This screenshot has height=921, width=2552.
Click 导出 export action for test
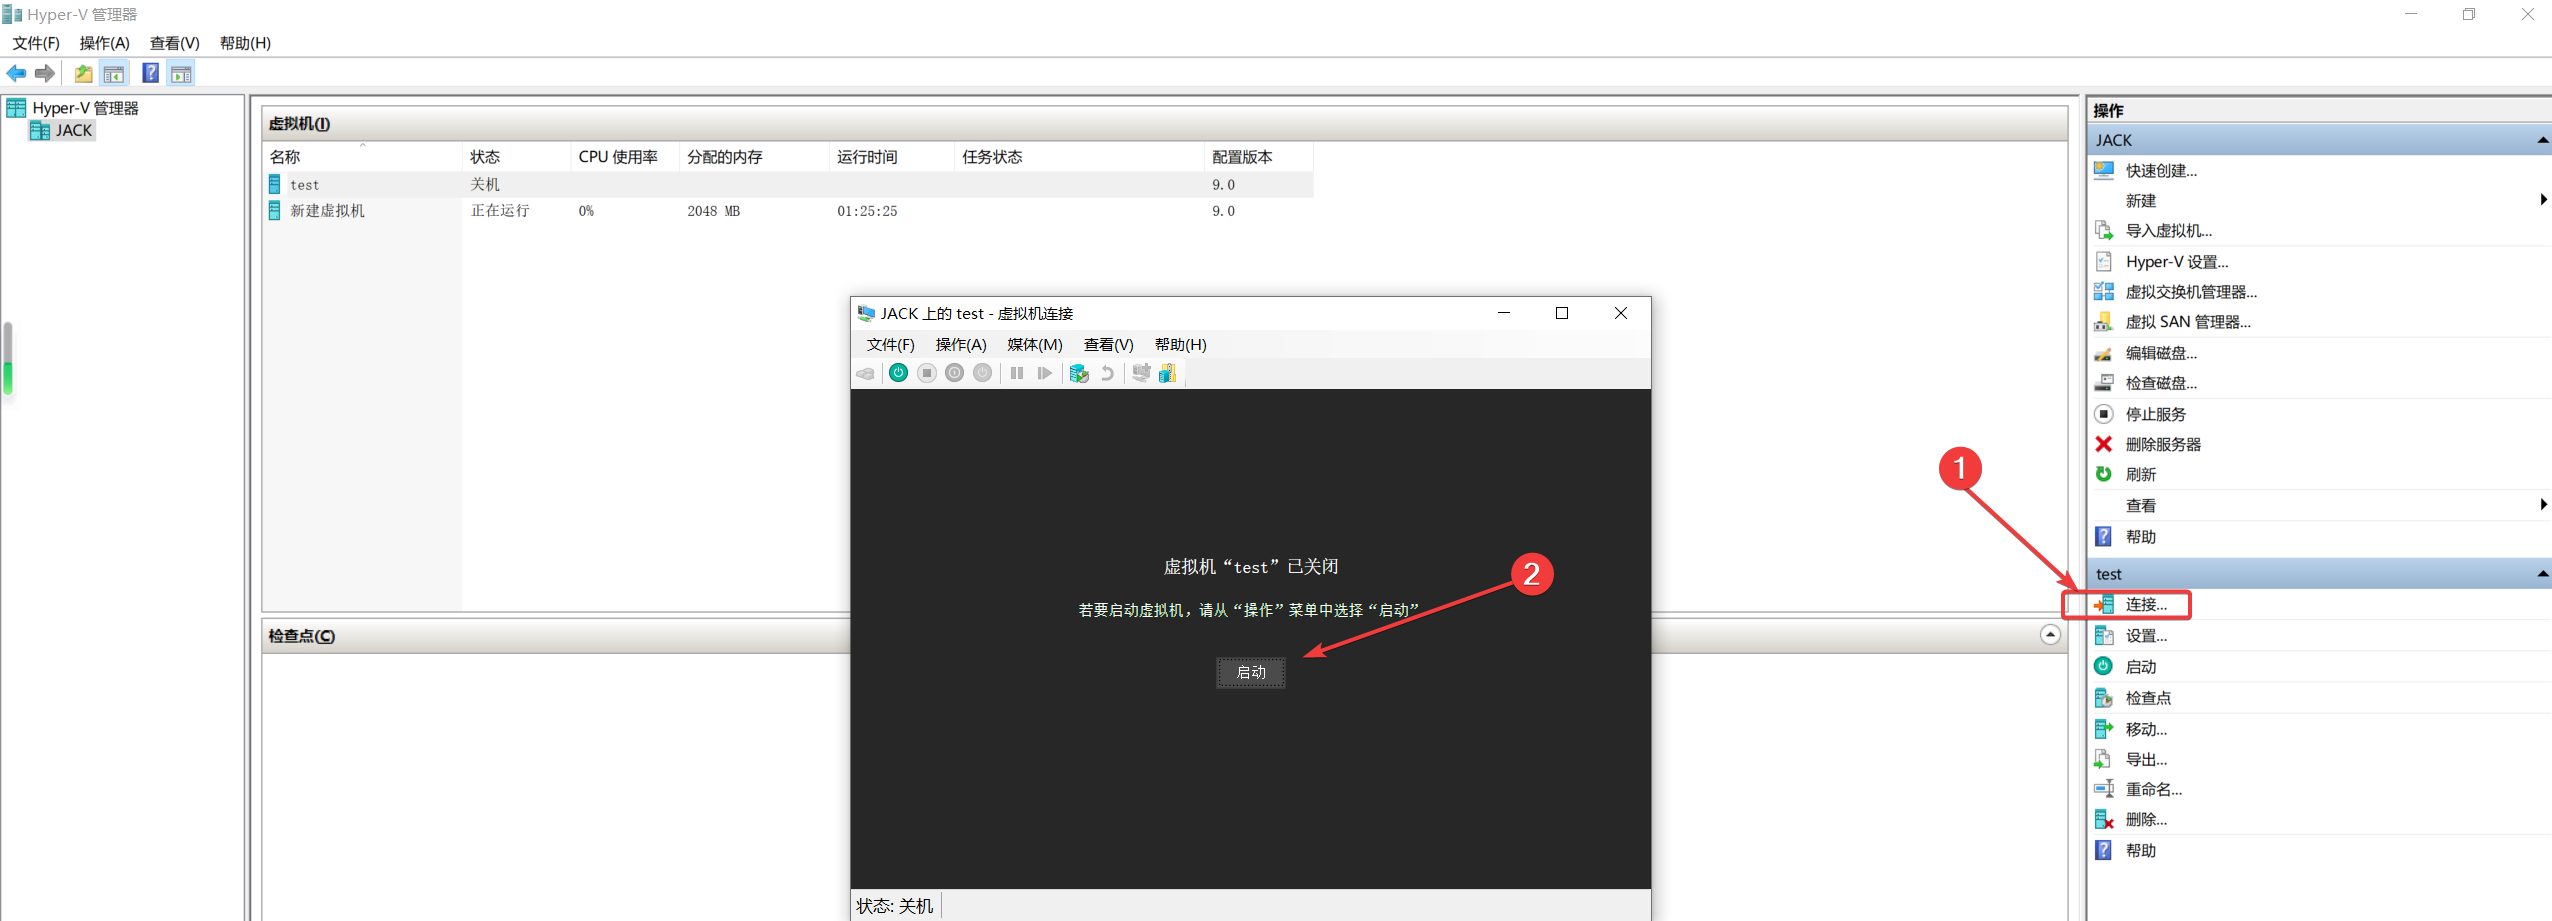[2146, 760]
